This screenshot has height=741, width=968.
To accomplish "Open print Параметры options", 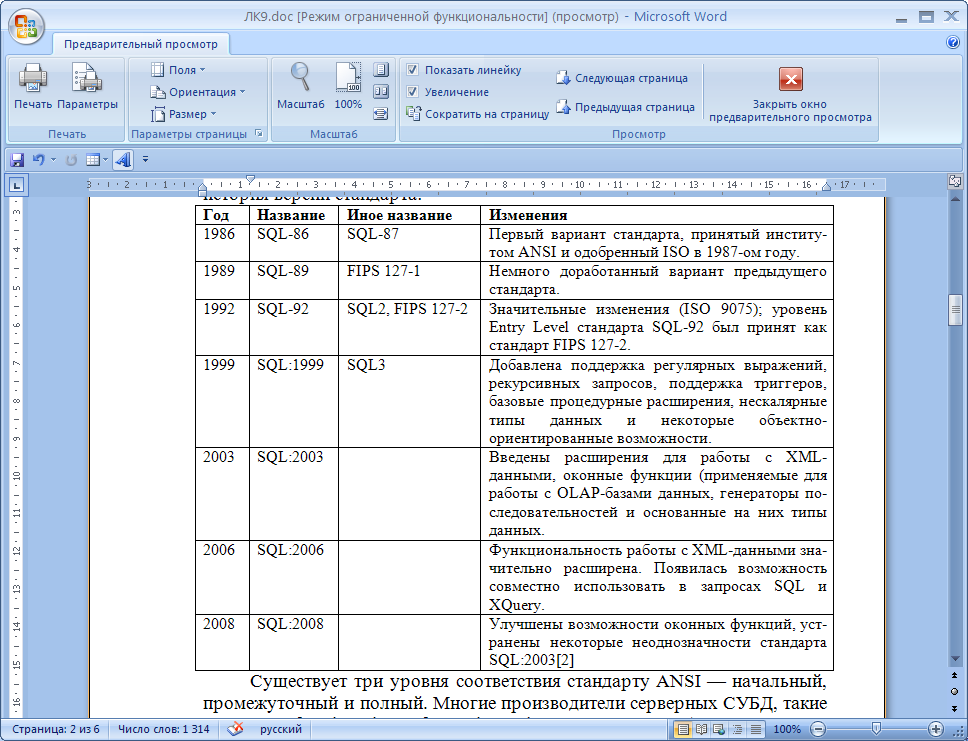I will pyautogui.click(x=87, y=87).
